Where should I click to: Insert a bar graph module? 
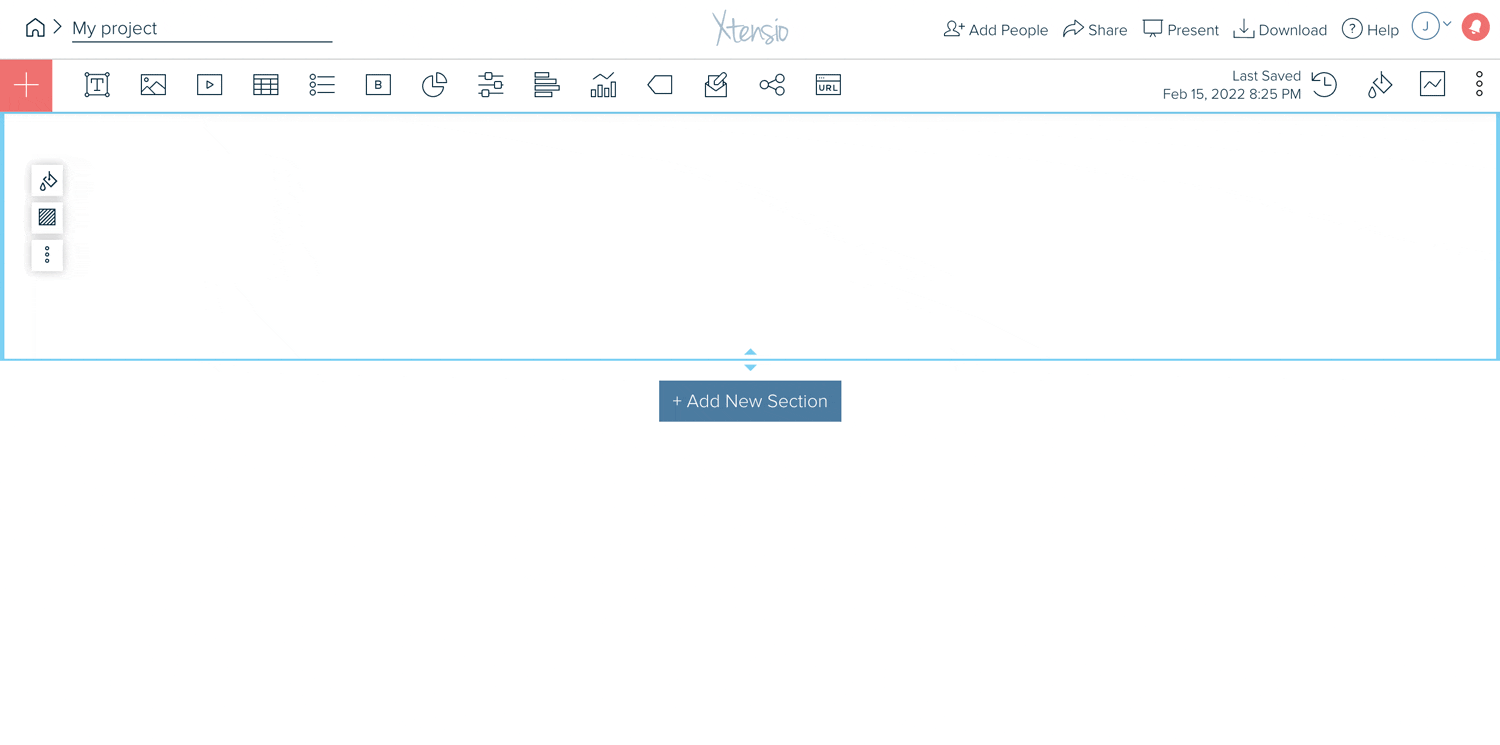pos(547,85)
